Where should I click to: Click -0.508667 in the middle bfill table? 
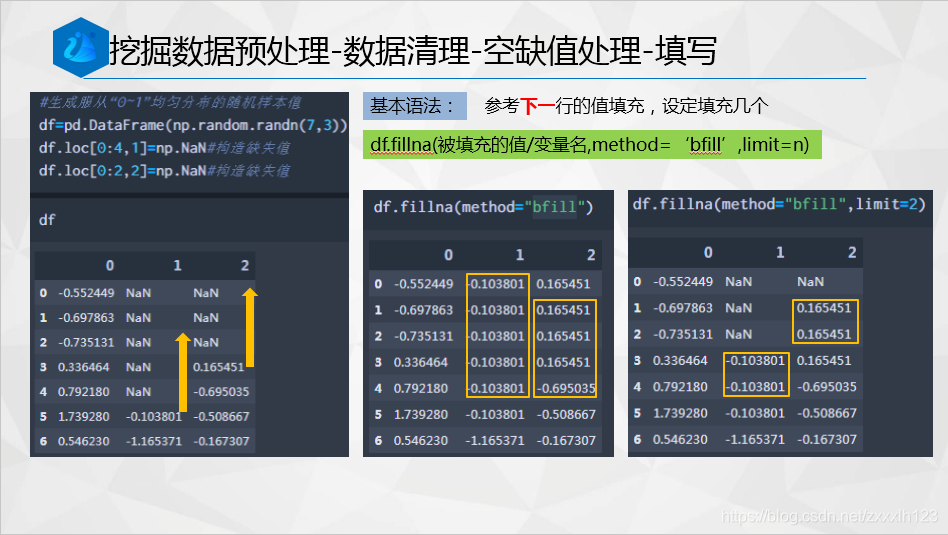pyautogui.click(x=566, y=415)
